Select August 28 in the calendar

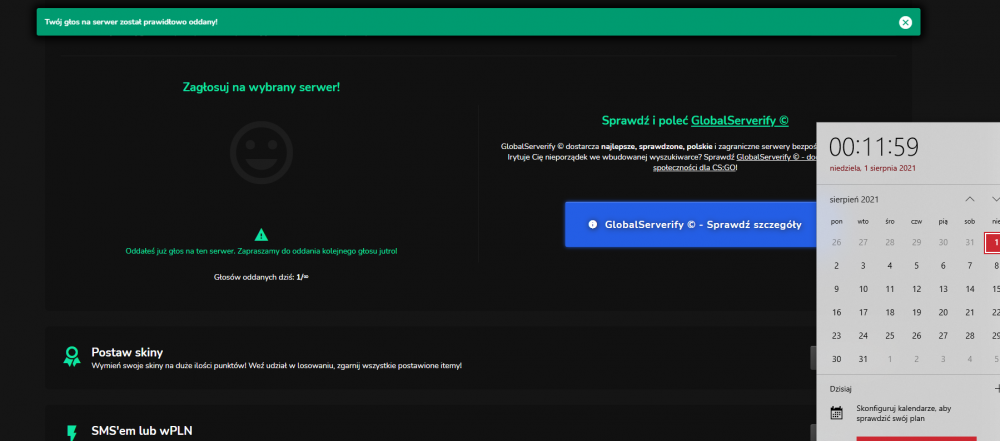point(970,336)
